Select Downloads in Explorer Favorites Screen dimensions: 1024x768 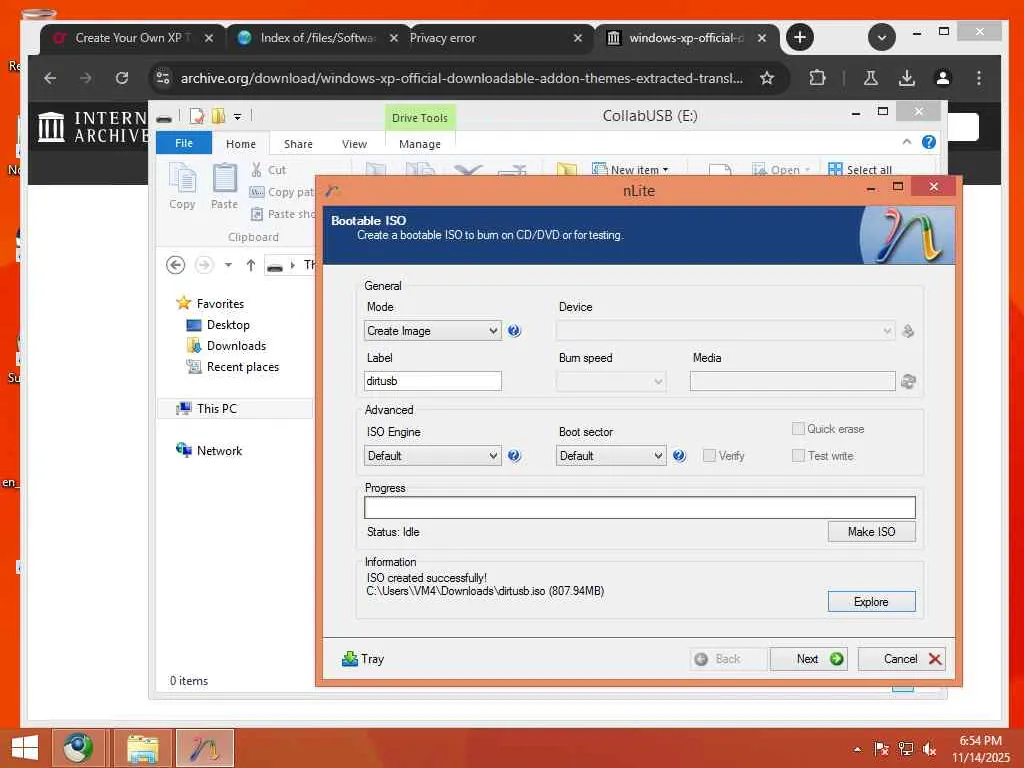(227, 345)
